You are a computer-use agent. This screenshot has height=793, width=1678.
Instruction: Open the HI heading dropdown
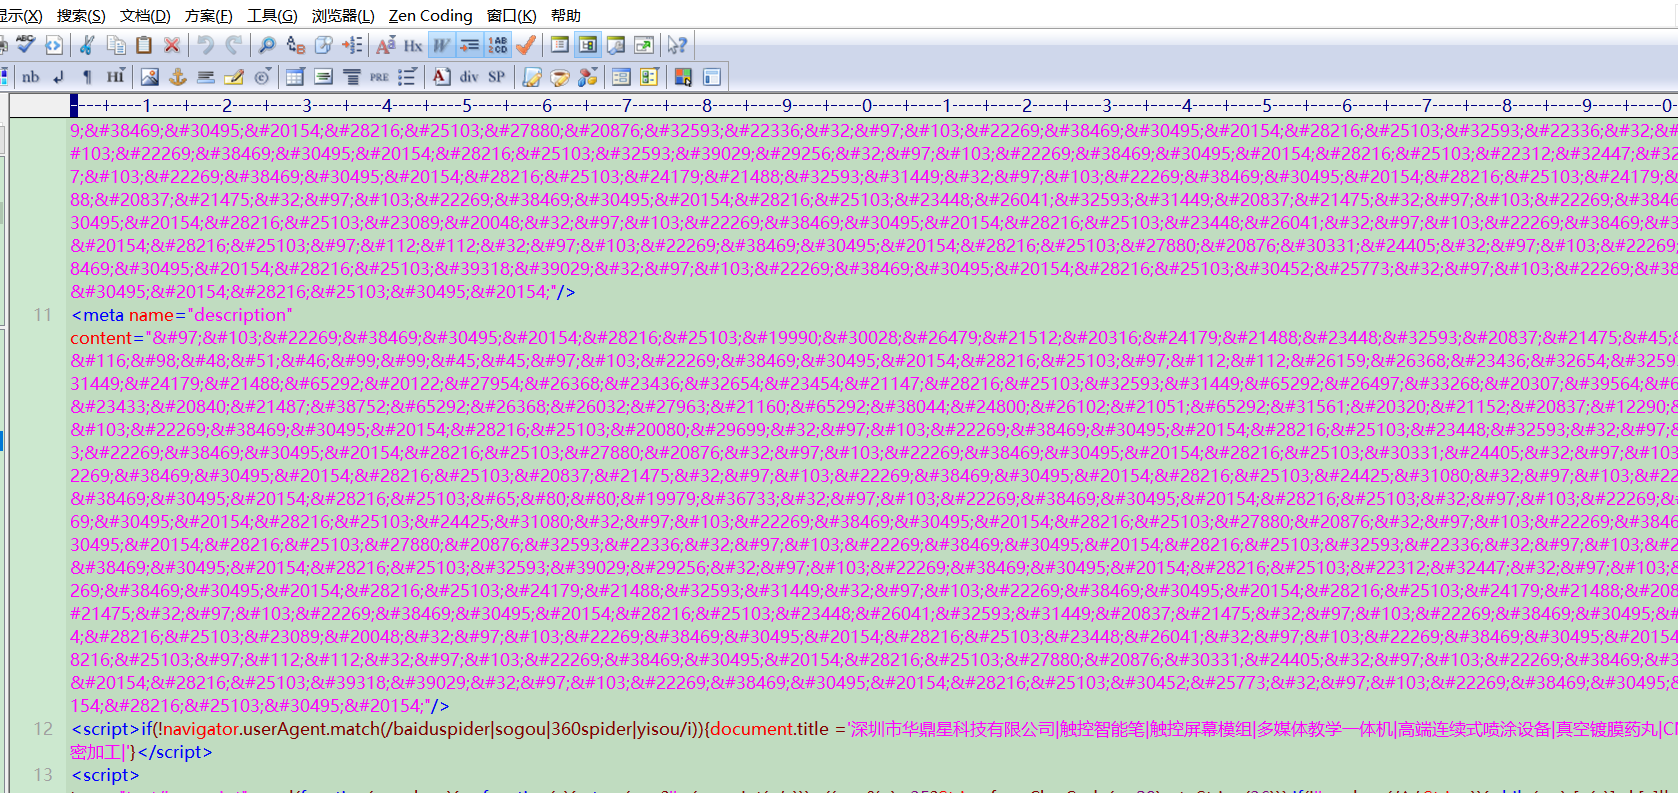point(115,77)
